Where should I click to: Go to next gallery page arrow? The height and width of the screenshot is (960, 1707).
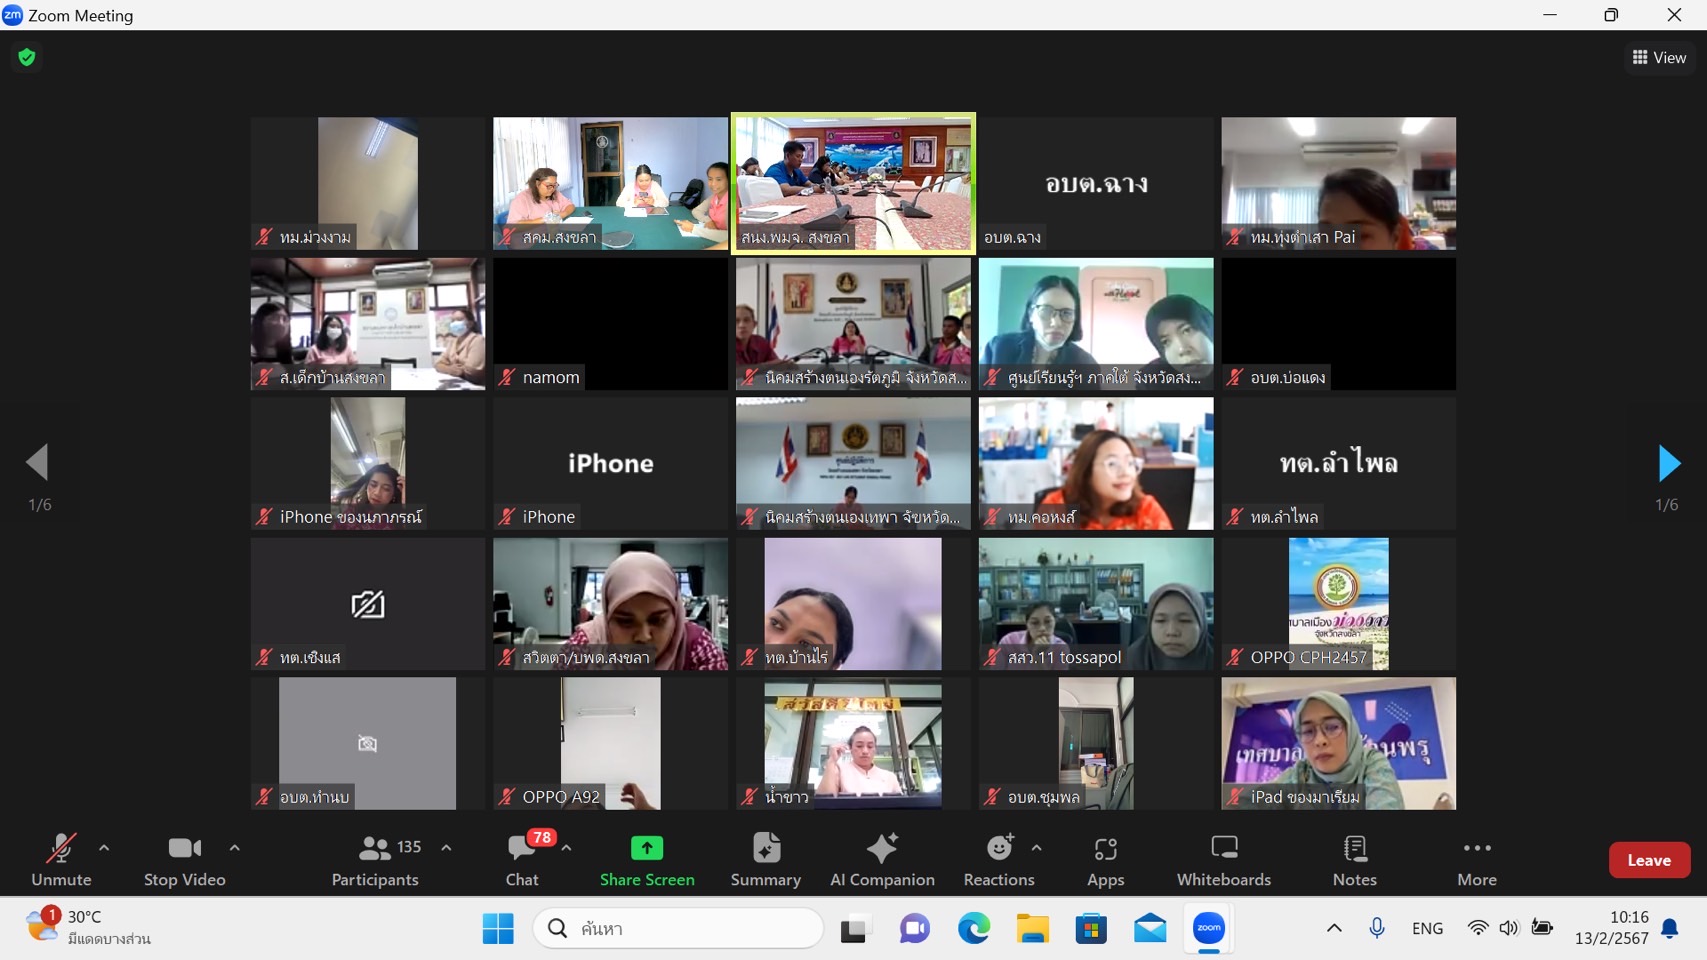point(1668,463)
